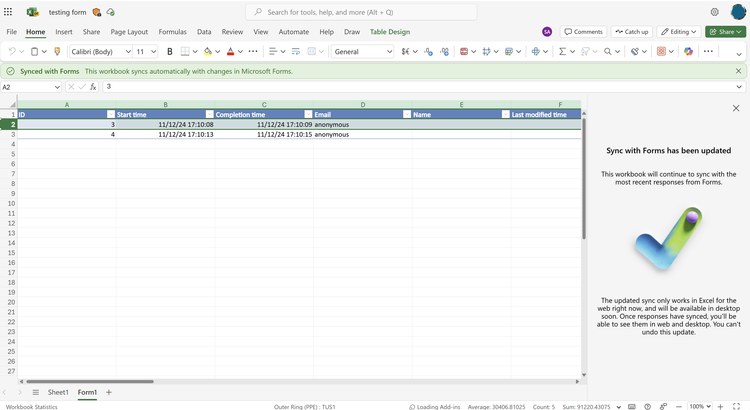The width and height of the screenshot is (750, 410).
Task: Select the Format Painter brush
Action: pos(57,51)
